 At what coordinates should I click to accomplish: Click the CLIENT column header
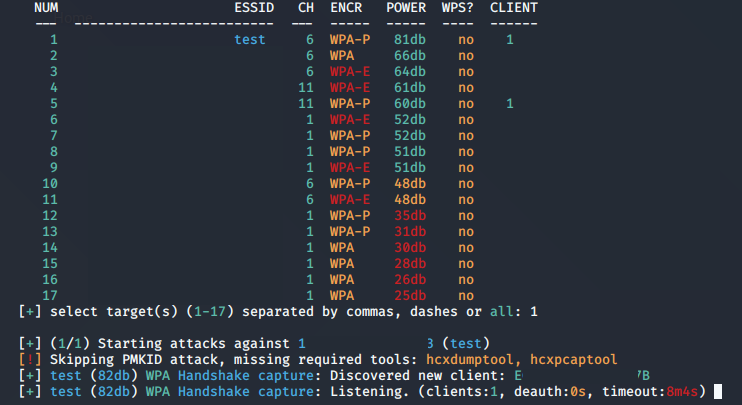tap(514, 8)
